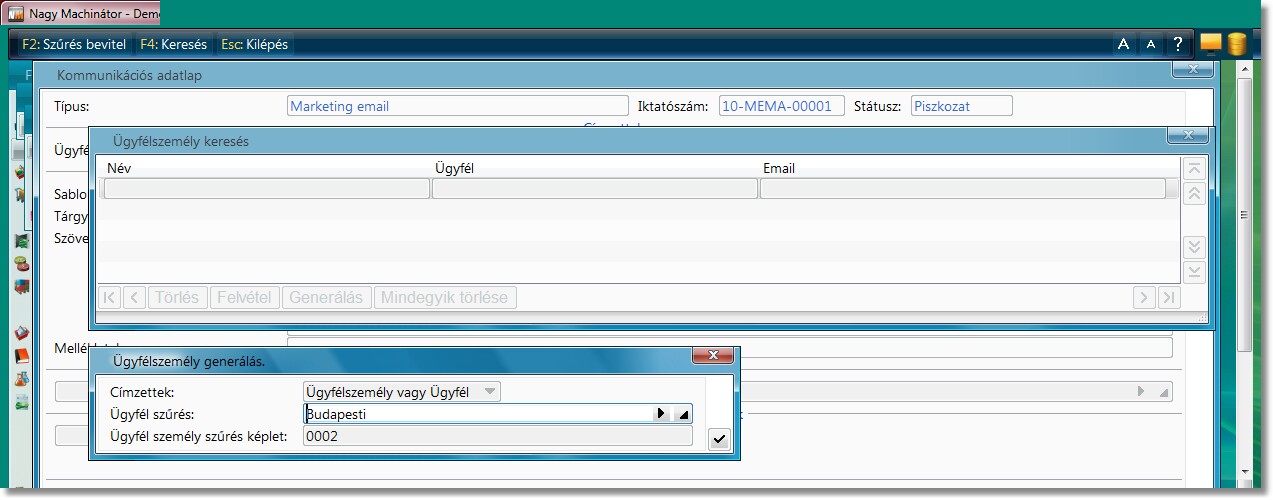Click main scrollbar down arrow
Image resolution: width=1273 pixels, height=500 pixels.
pos(1245,470)
